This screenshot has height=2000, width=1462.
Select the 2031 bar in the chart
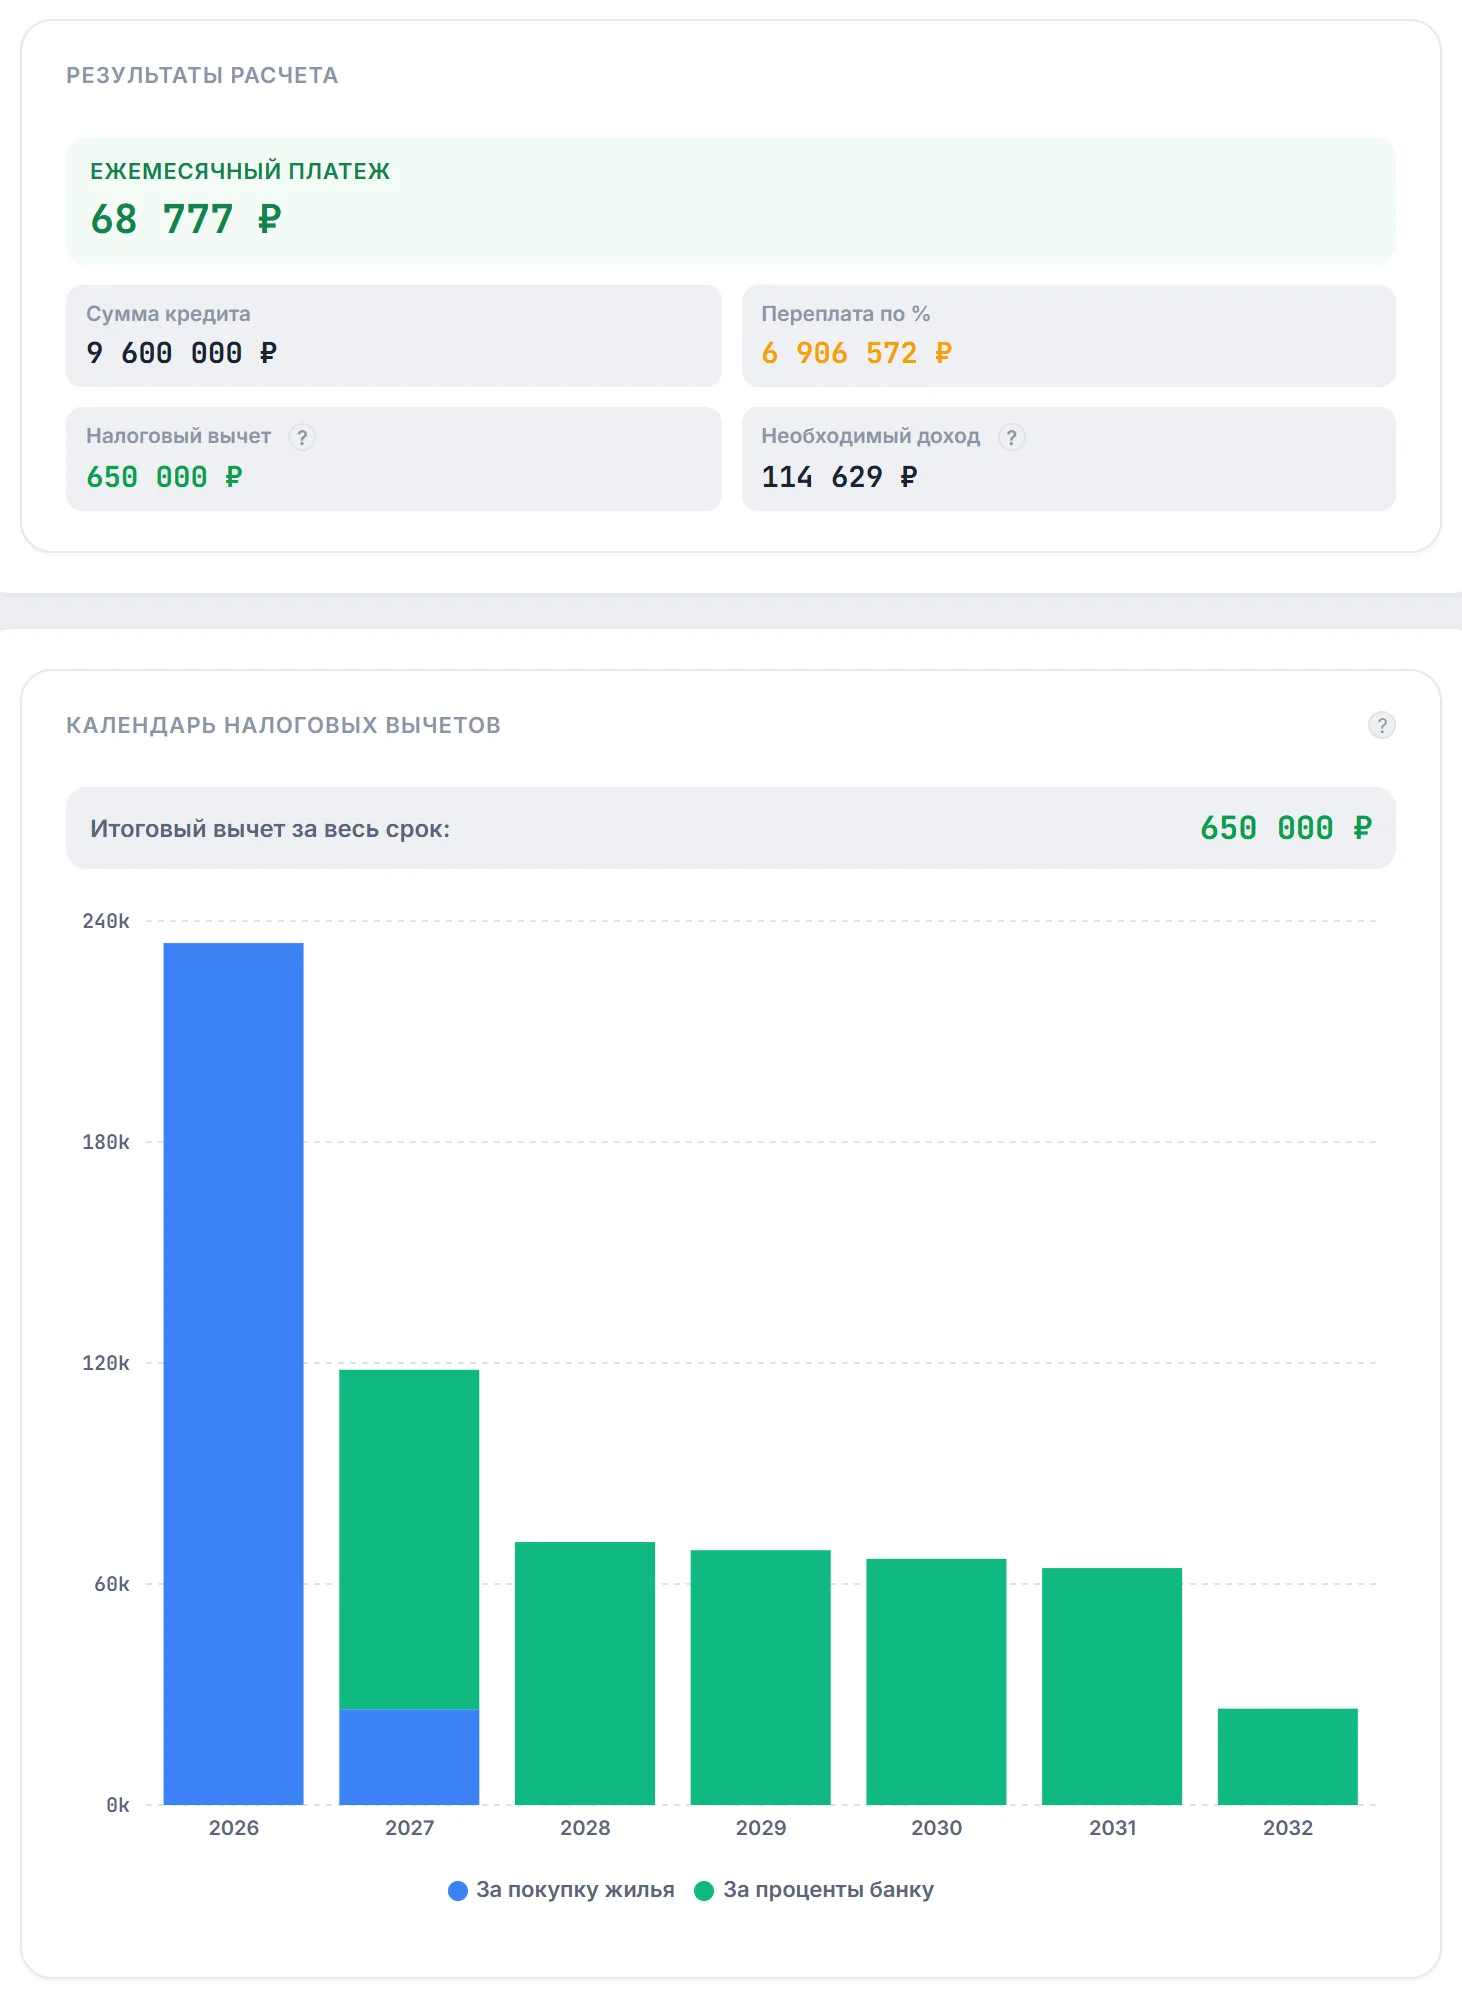[x=1112, y=1686]
